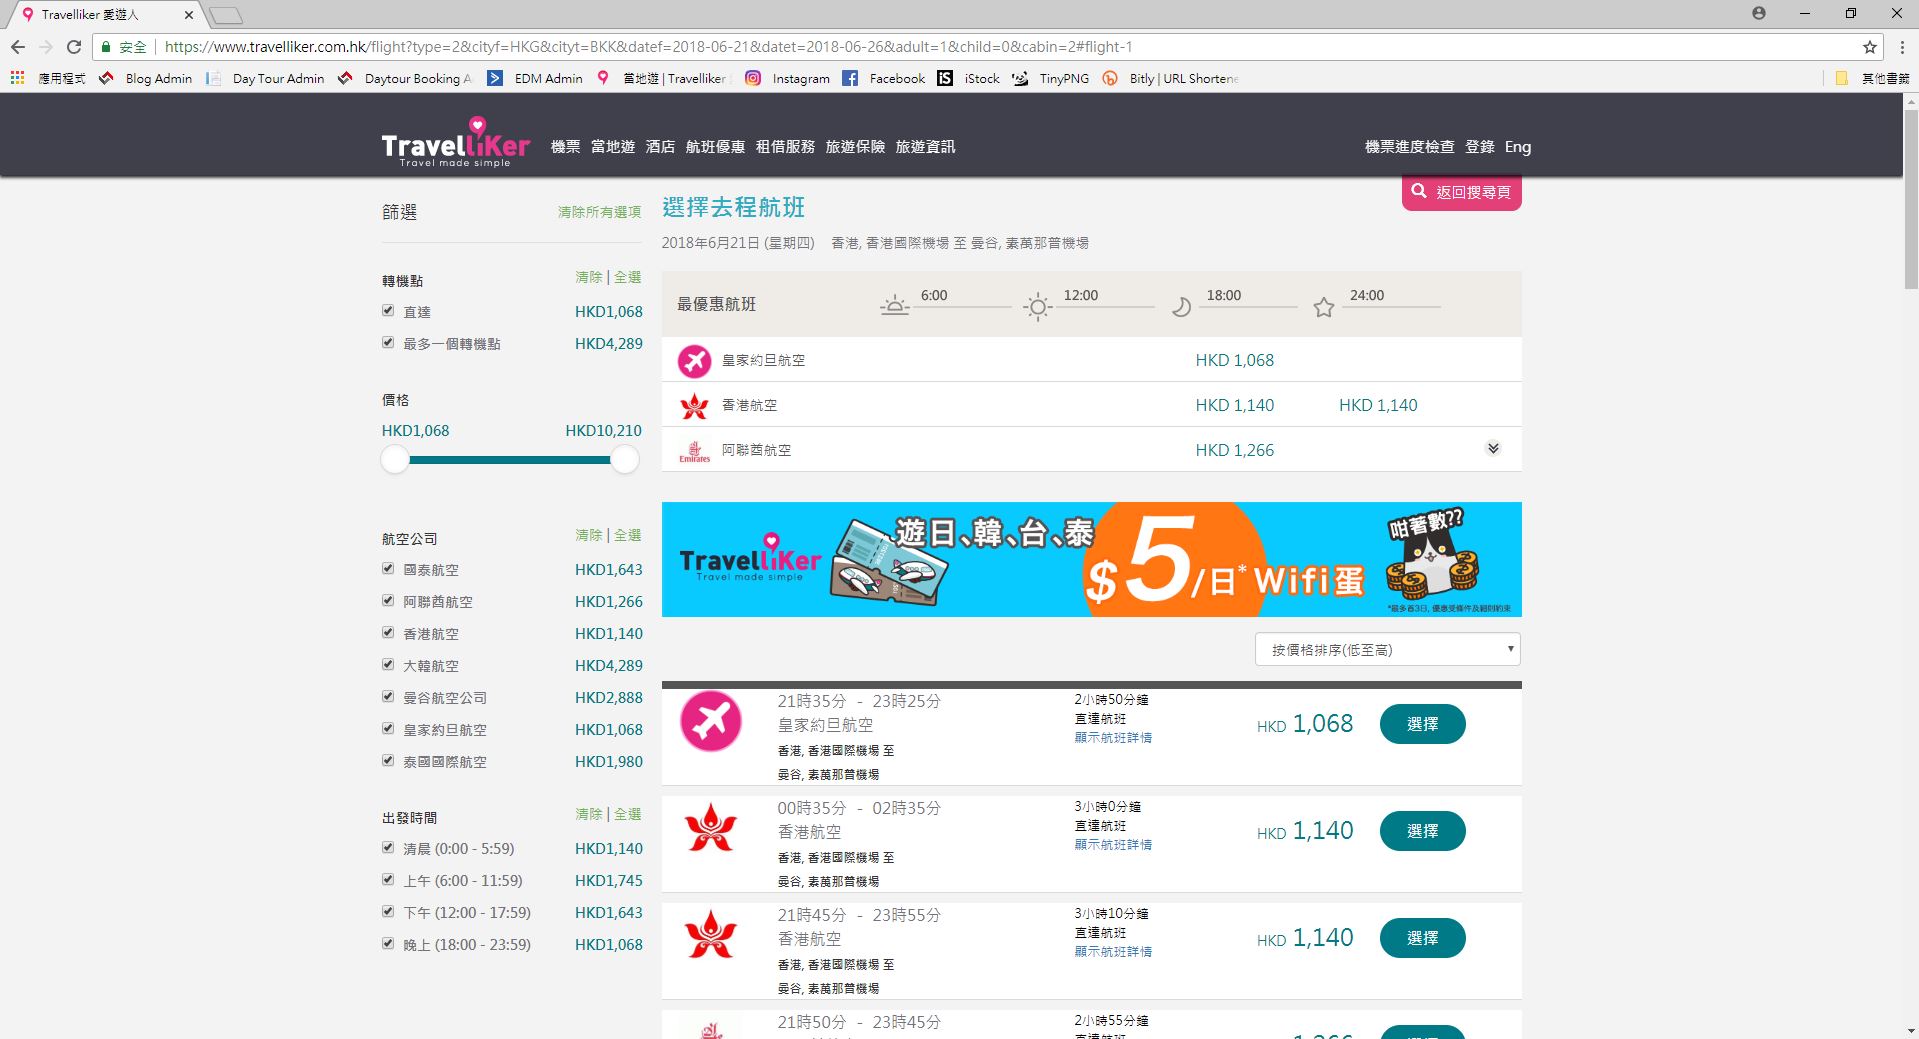Click the teal price range slider track
The height and width of the screenshot is (1039, 1919).
tap(510, 460)
